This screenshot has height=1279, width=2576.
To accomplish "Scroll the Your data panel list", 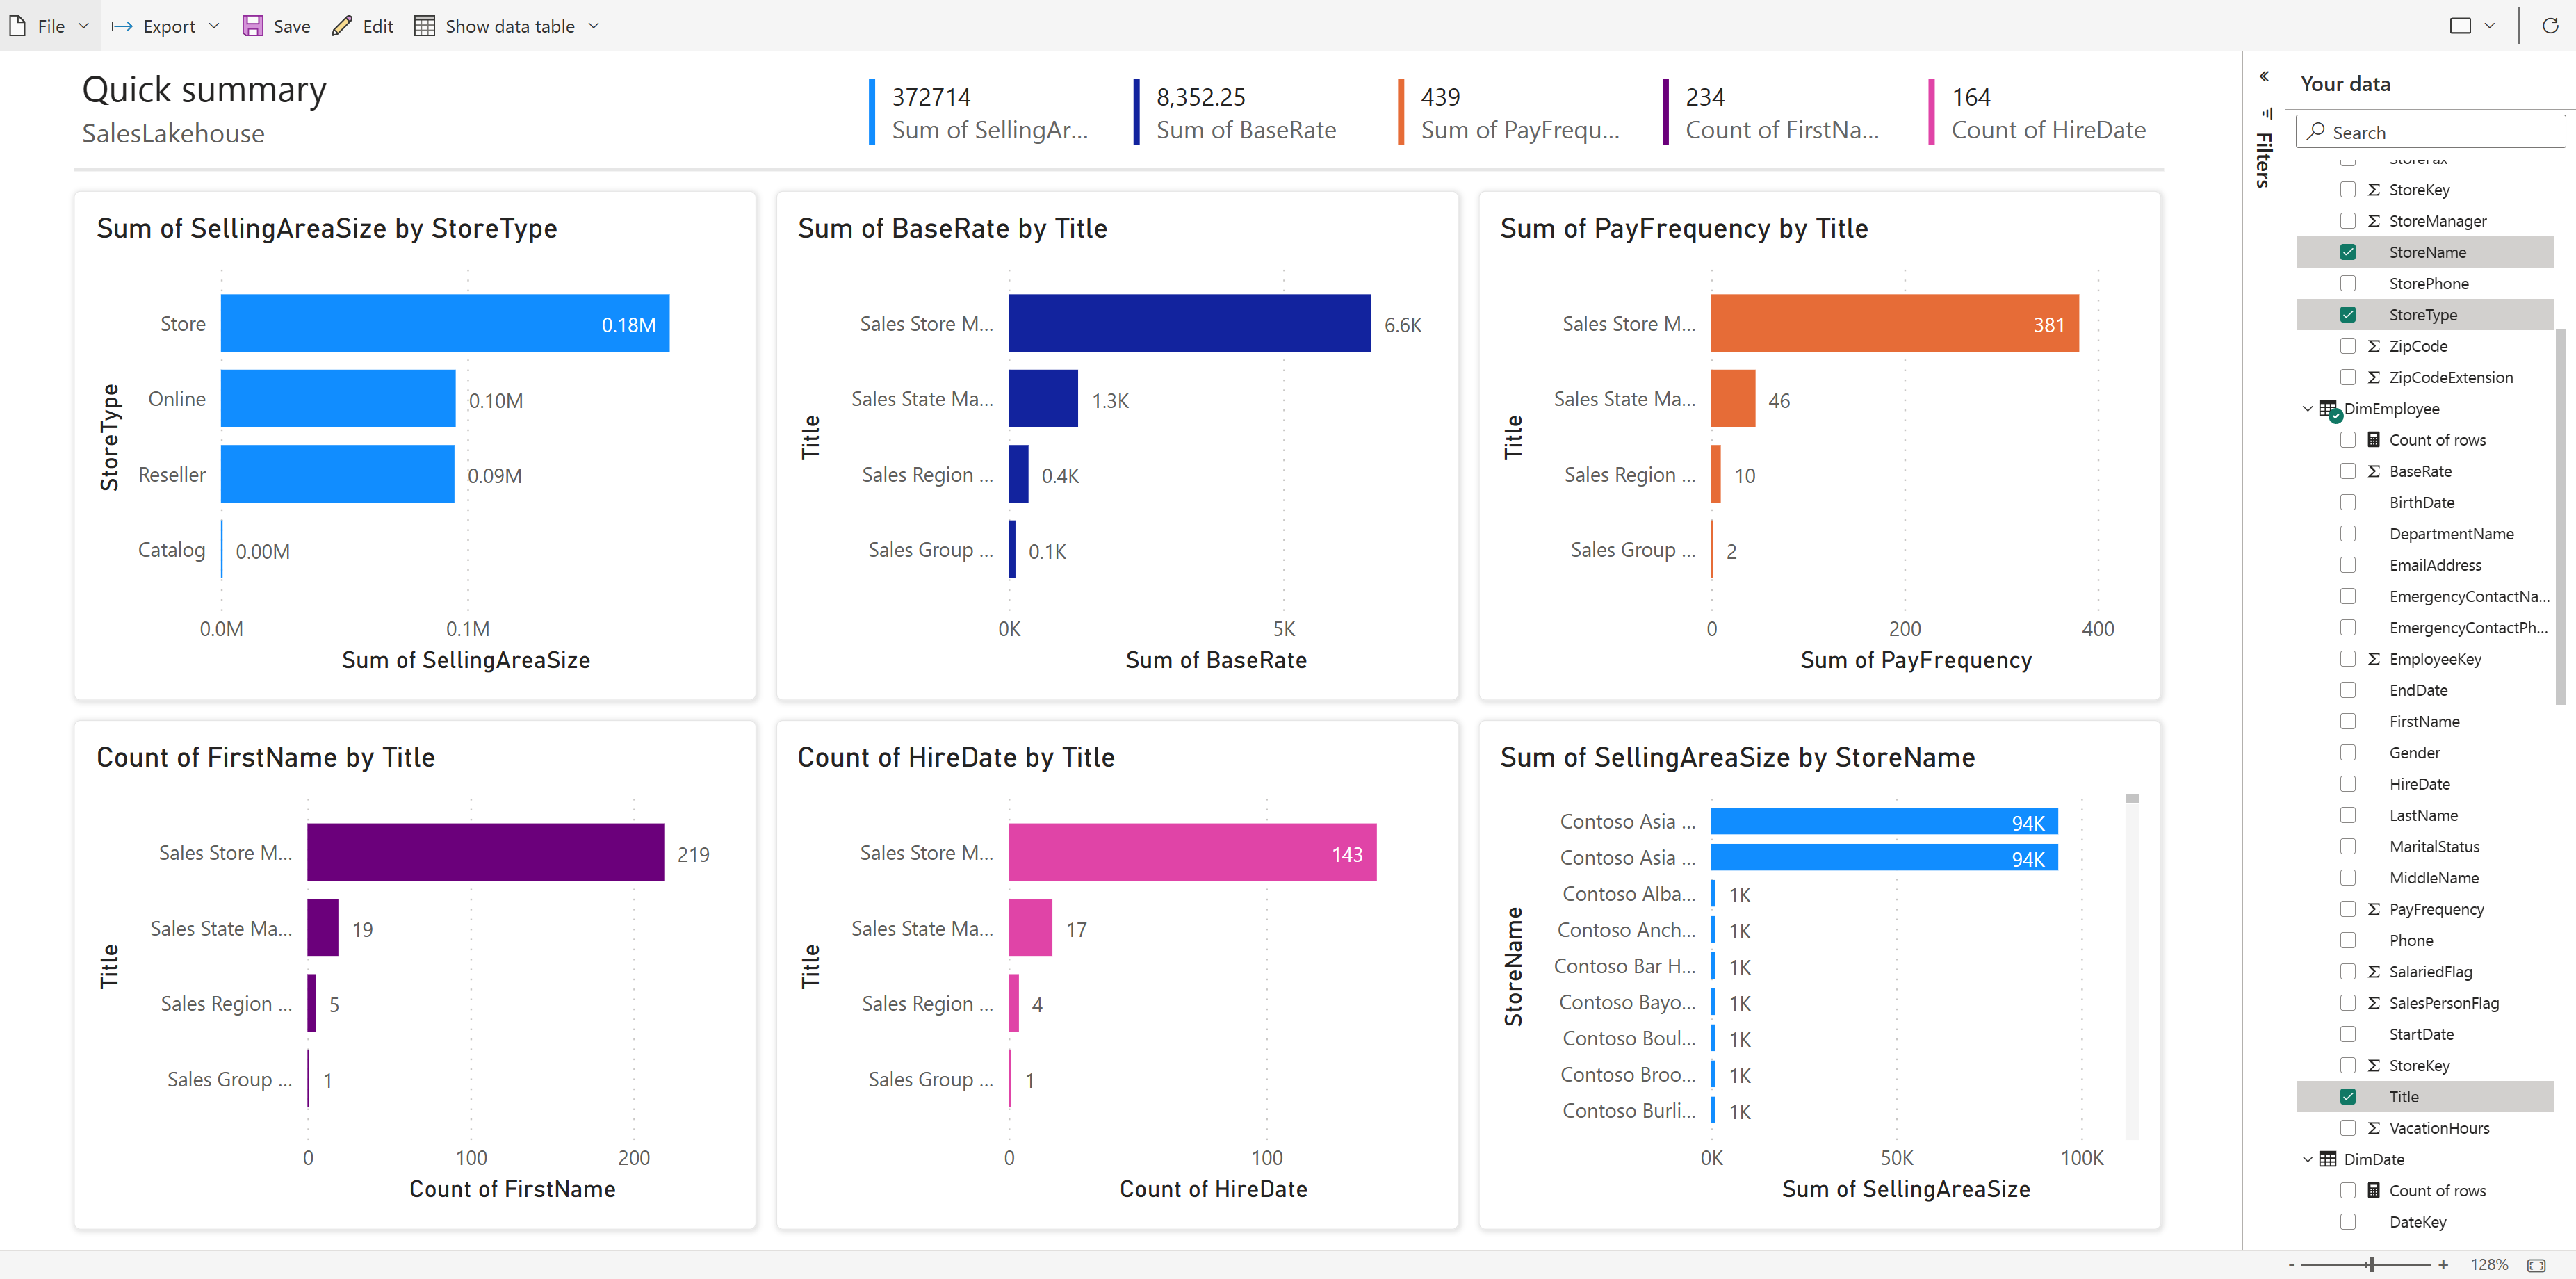I will coord(2561,658).
